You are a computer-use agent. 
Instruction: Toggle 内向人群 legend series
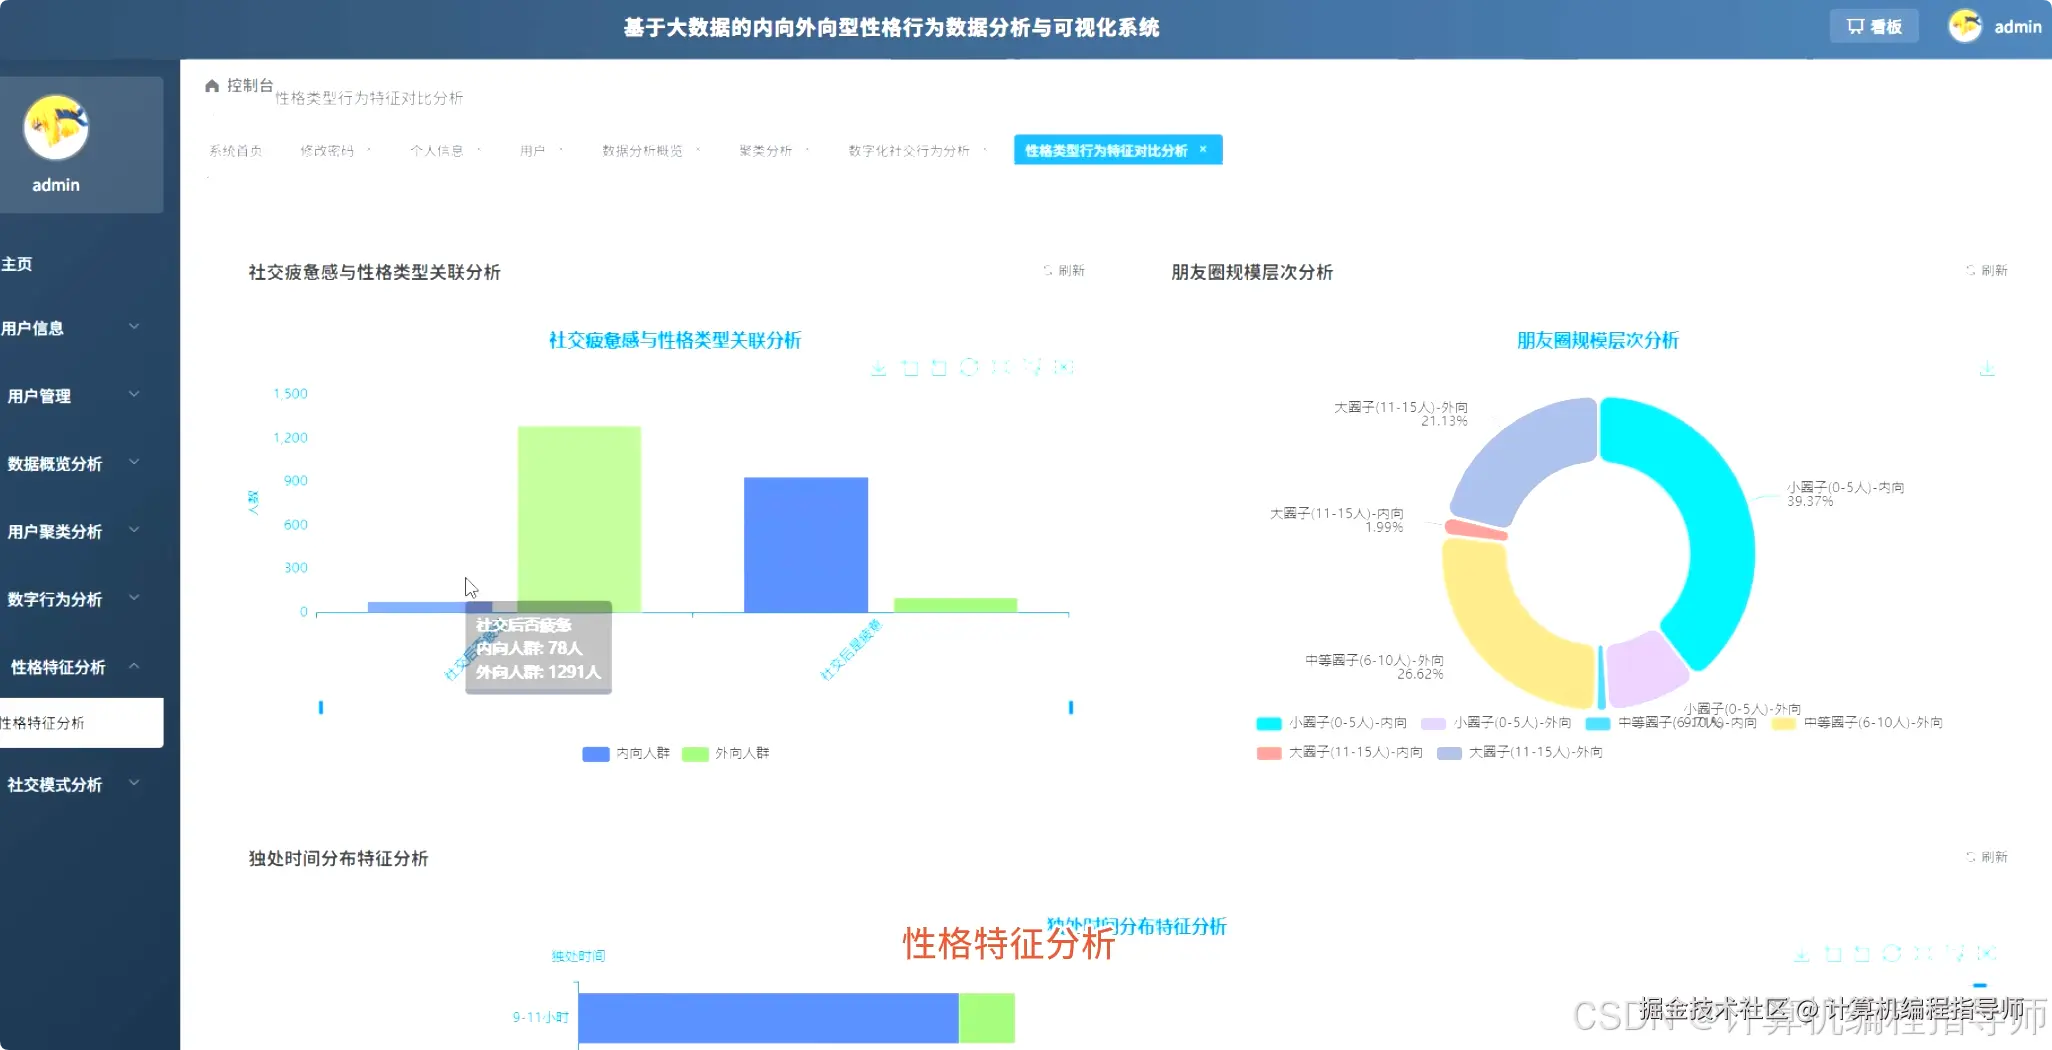pyautogui.click(x=626, y=754)
